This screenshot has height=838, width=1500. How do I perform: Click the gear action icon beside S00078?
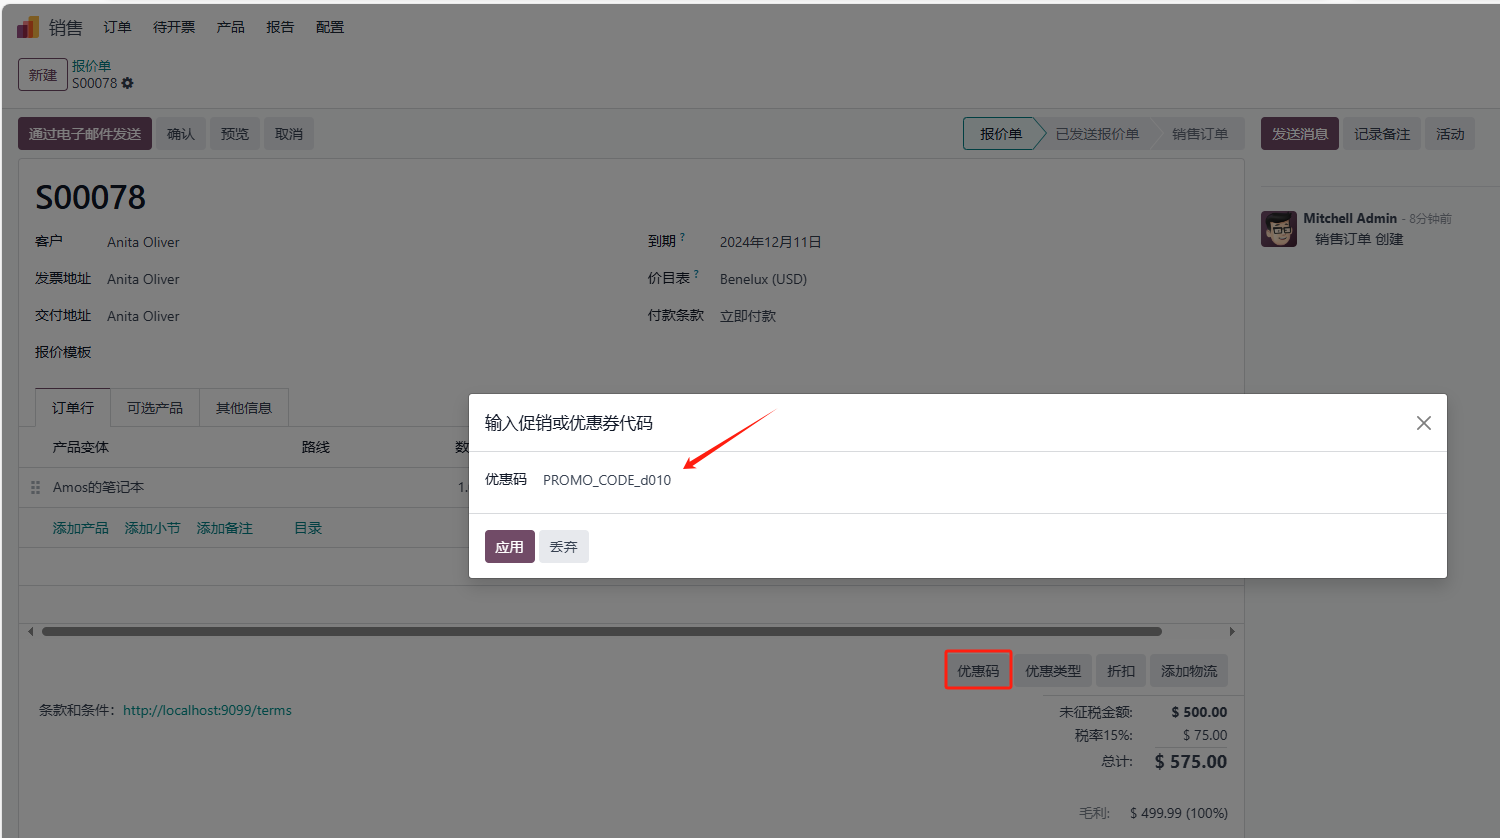tap(128, 83)
